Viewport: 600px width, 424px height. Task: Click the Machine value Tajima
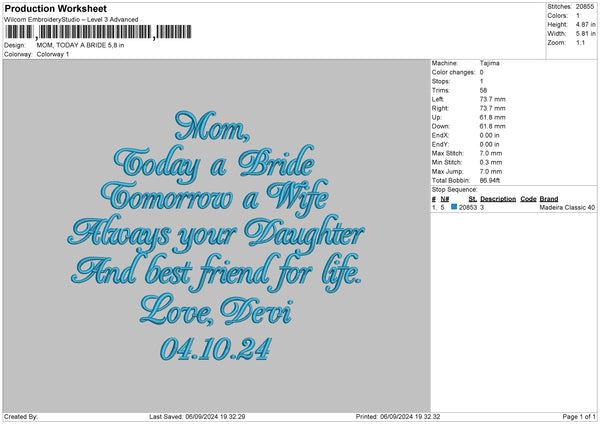point(489,63)
